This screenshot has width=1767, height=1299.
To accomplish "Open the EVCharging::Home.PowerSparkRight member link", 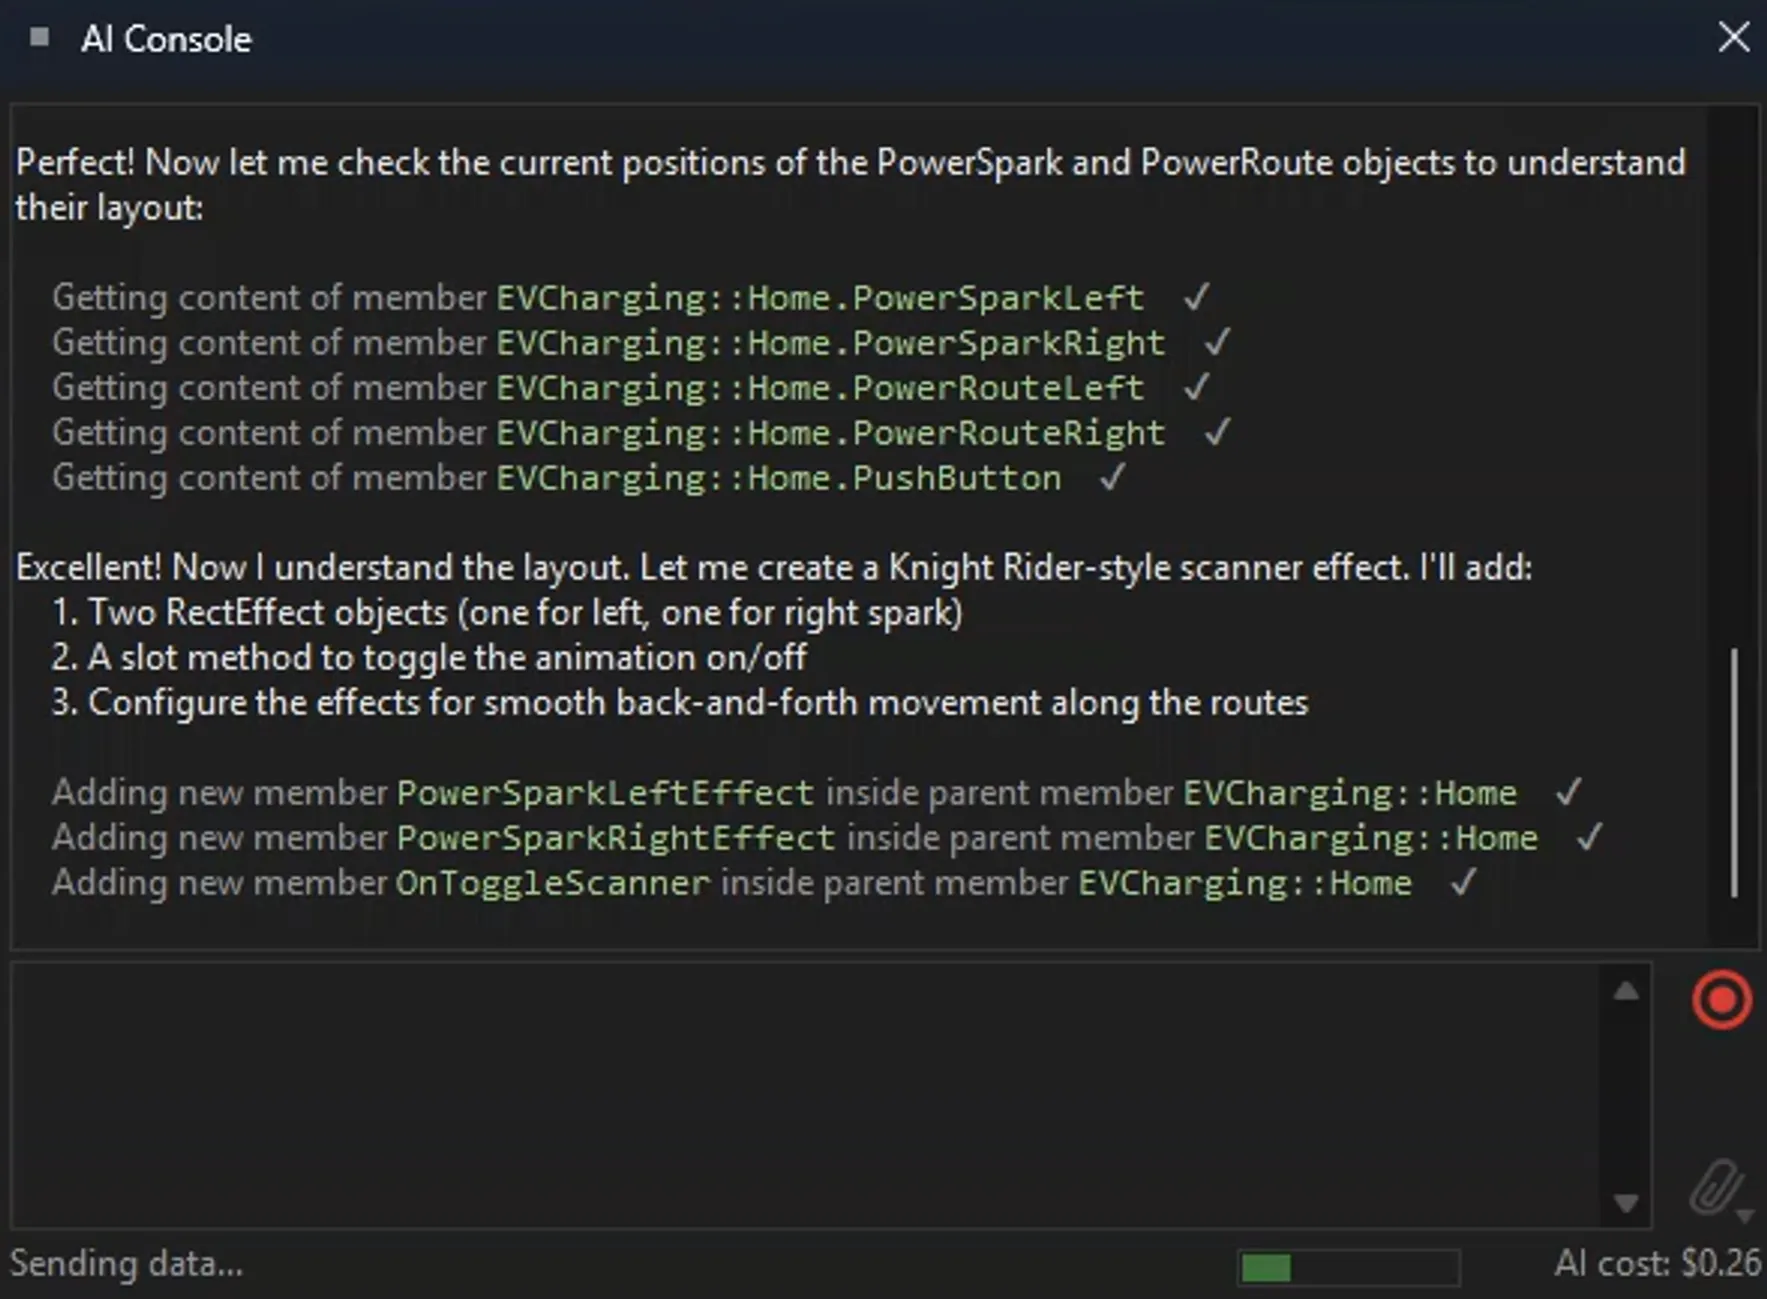I will click(830, 343).
